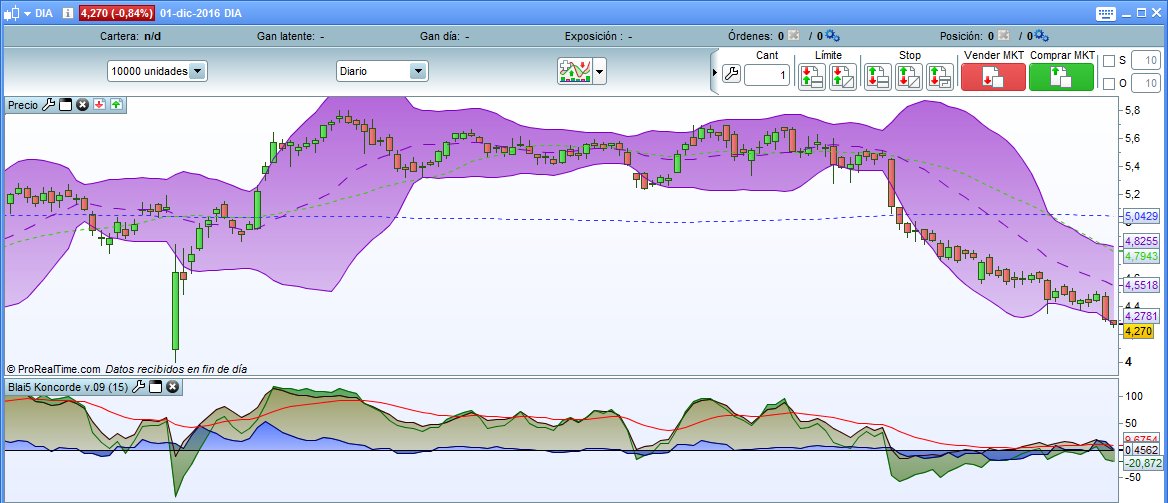
Task: Open the Precio panel wrench settings
Action: coord(48,105)
